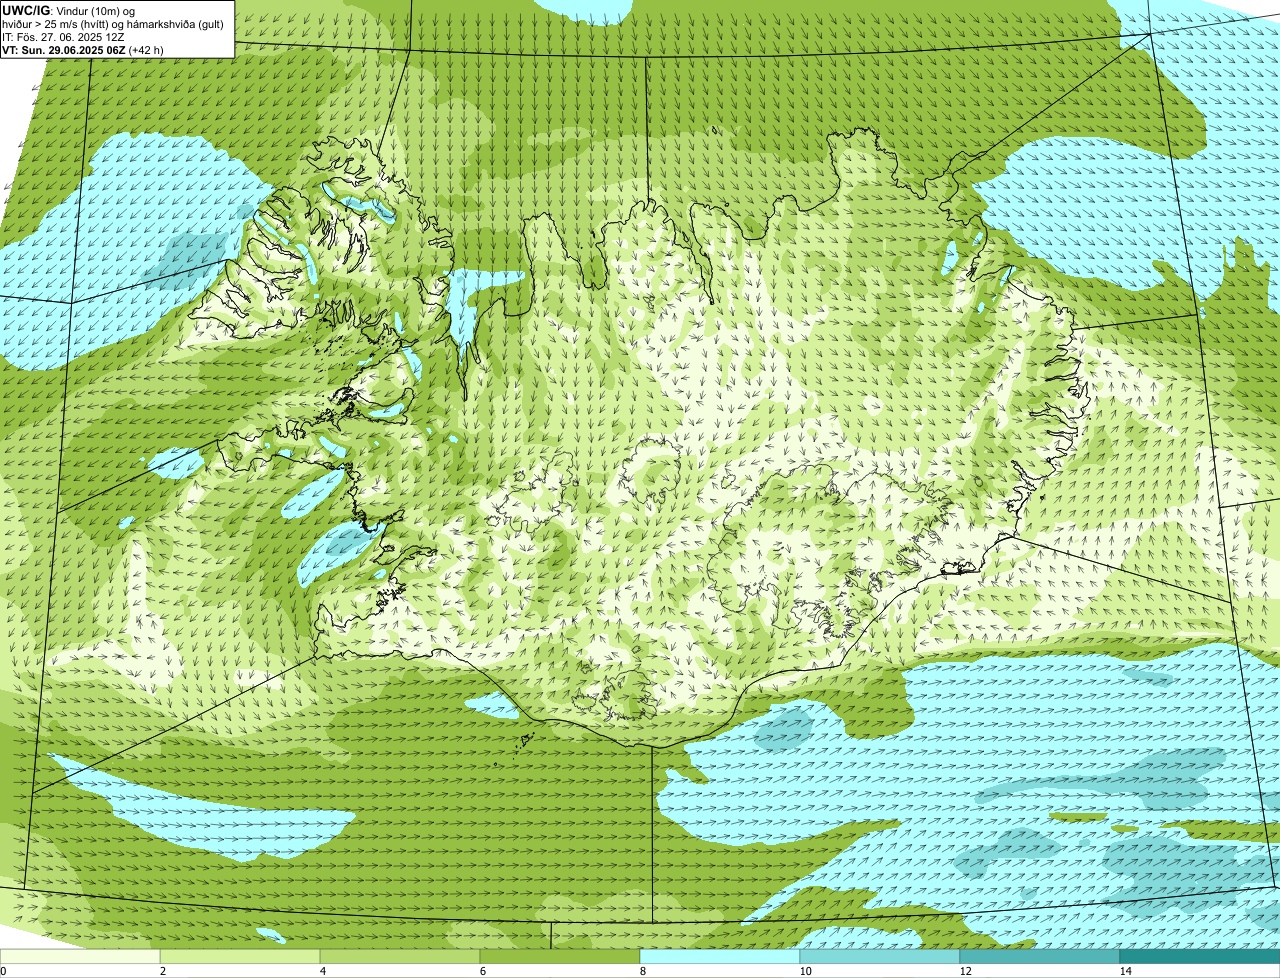Image resolution: width=1280 pixels, height=978 pixels.
Task: Pick the color bar segment between 4 and 6
Action: pyautogui.click(x=400, y=956)
